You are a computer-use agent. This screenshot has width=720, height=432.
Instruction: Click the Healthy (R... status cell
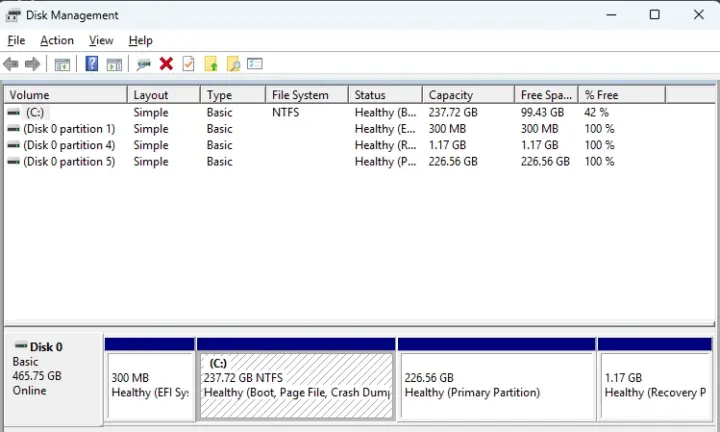click(x=386, y=145)
